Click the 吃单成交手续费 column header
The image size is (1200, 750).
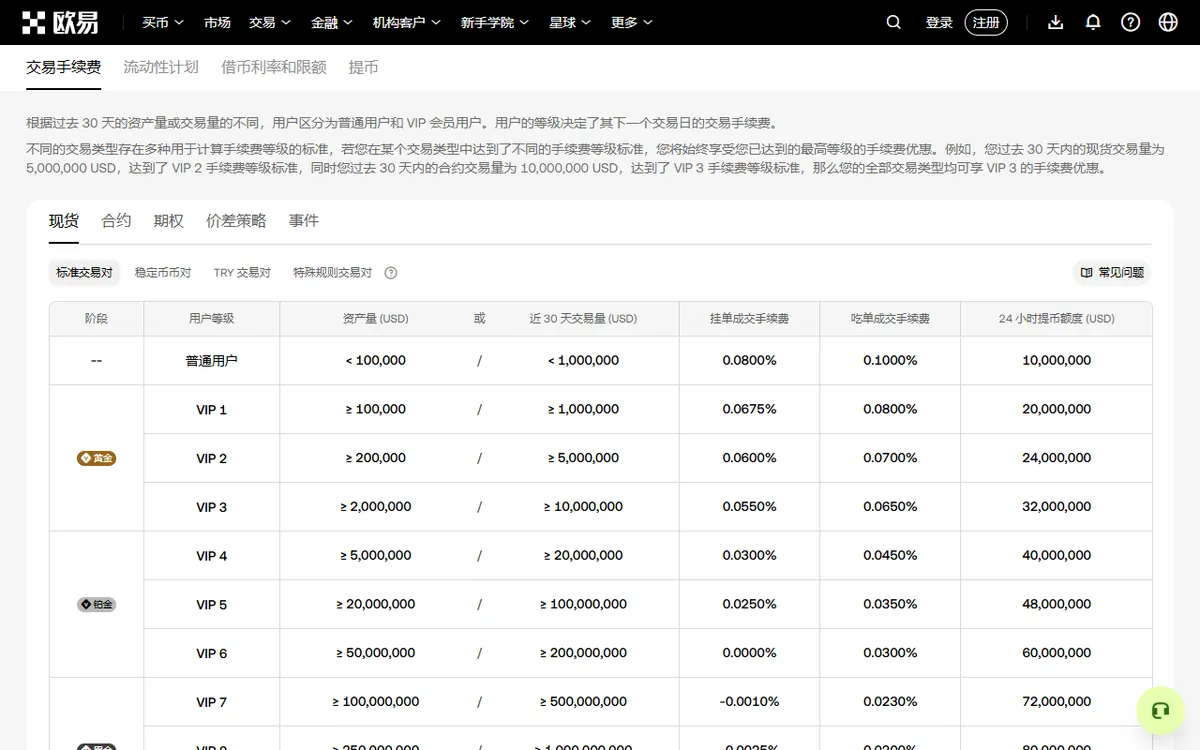point(890,319)
